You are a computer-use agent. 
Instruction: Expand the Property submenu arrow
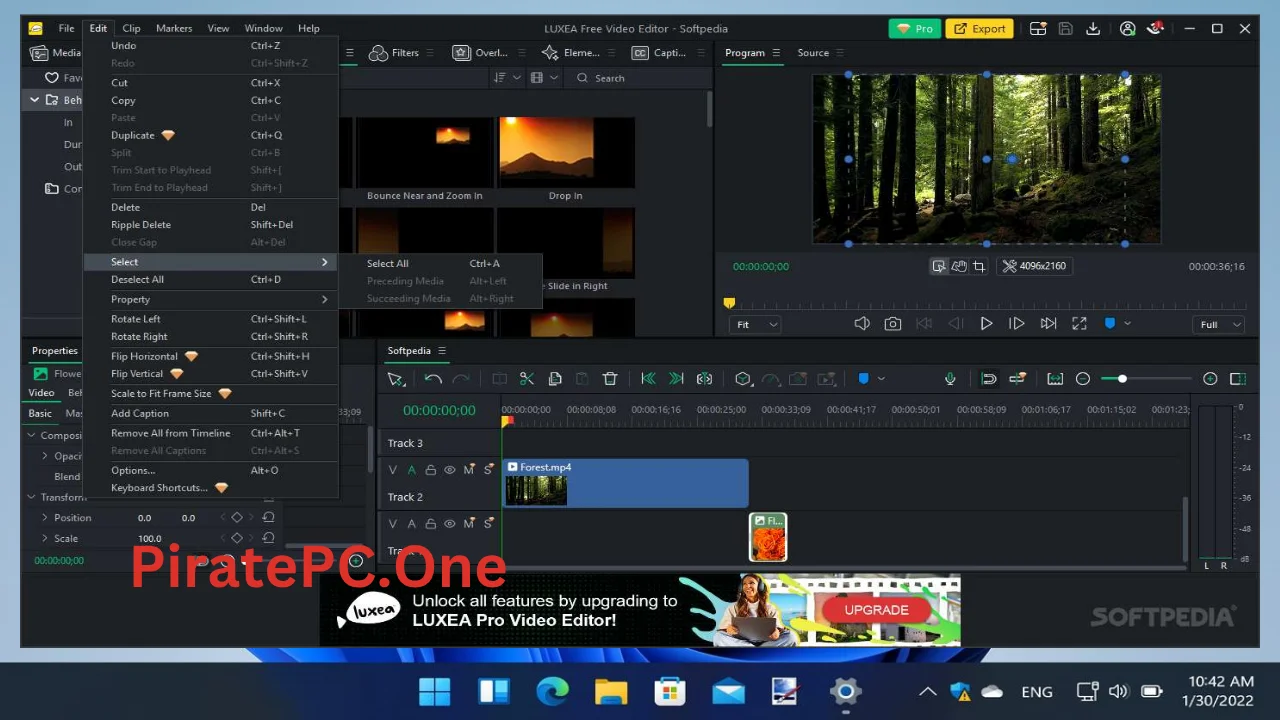(324, 299)
